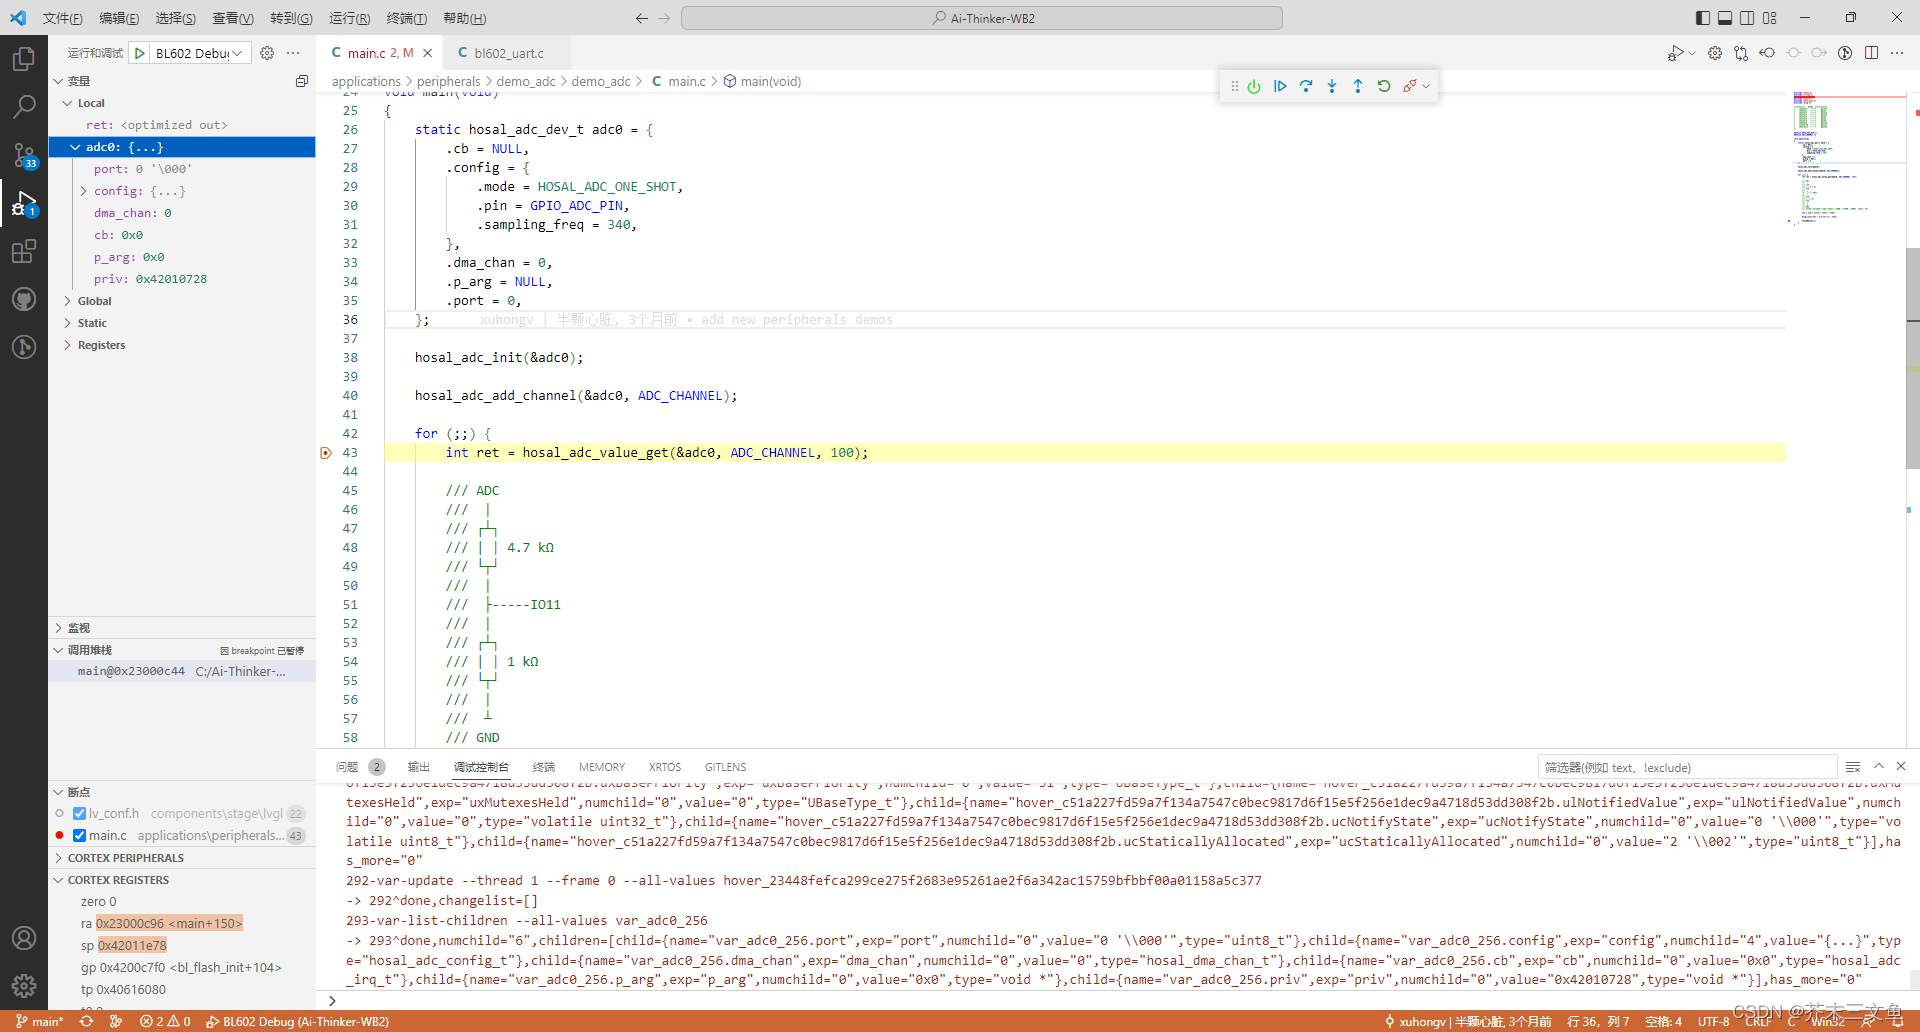Click the demo_adc breadcrumb after peripherals
Image resolution: width=1920 pixels, height=1032 pixels.
526,81
